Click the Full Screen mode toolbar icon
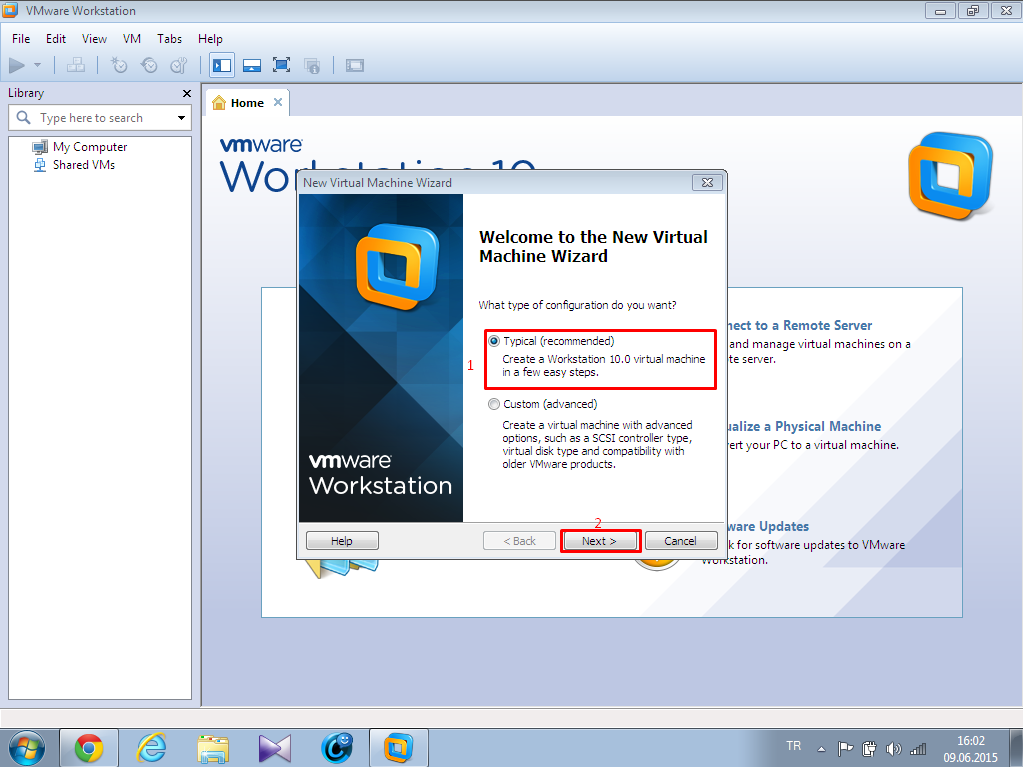The height and width of the screenshot is (767, 1023). (281, 65)
